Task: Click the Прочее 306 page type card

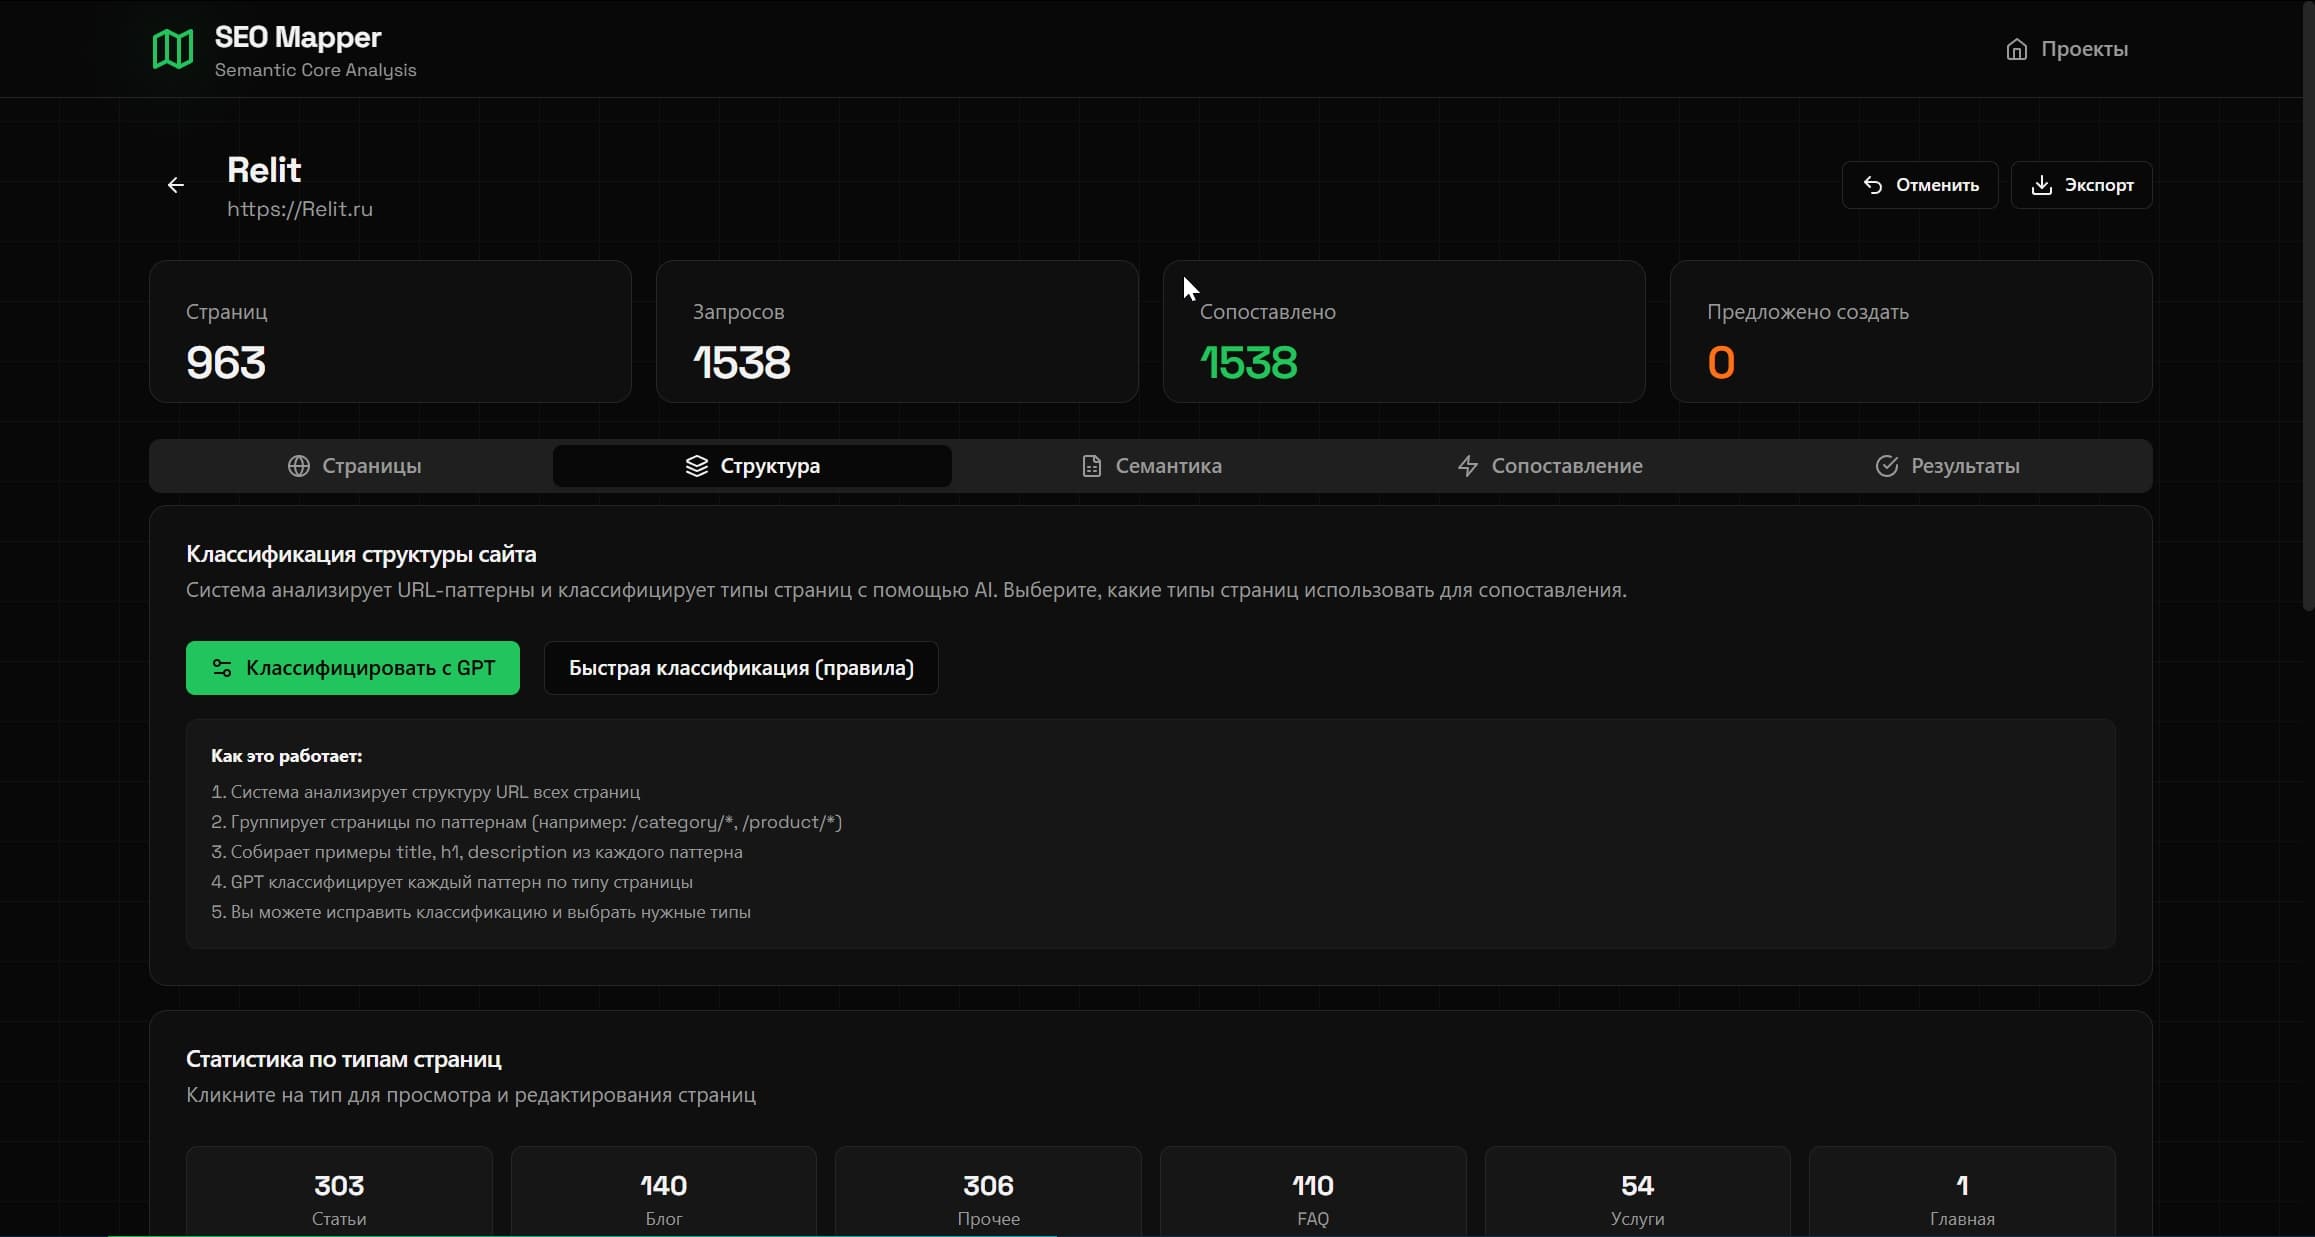Action: [988, 1195]
